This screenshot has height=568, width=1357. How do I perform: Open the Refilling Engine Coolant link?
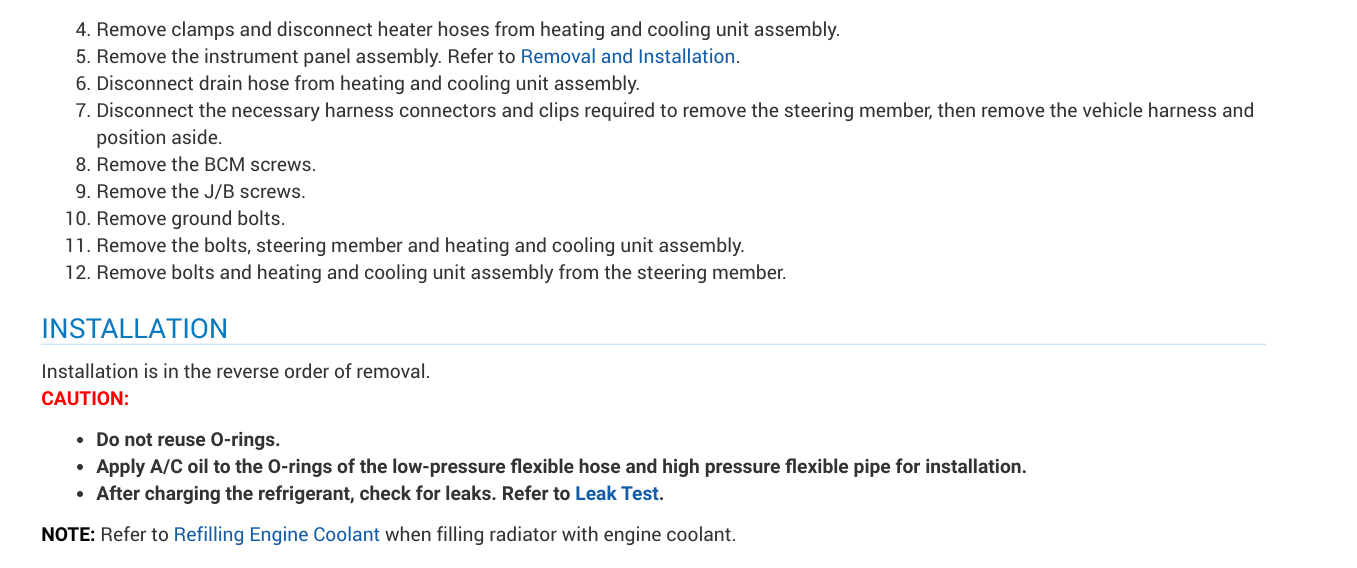tap(276, 535)
